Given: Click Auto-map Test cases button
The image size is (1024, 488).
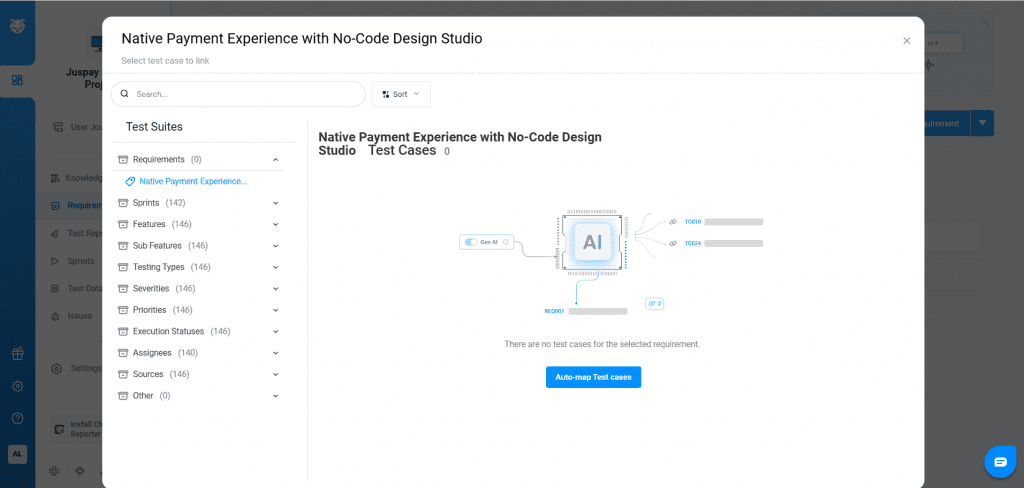Looking at the screenshot, I should click(x=593, y=377).
